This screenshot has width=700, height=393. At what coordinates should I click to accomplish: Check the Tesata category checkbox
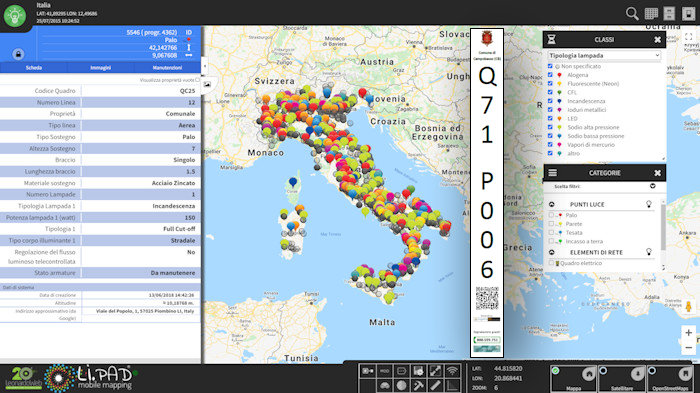click(x=551, y=232)
